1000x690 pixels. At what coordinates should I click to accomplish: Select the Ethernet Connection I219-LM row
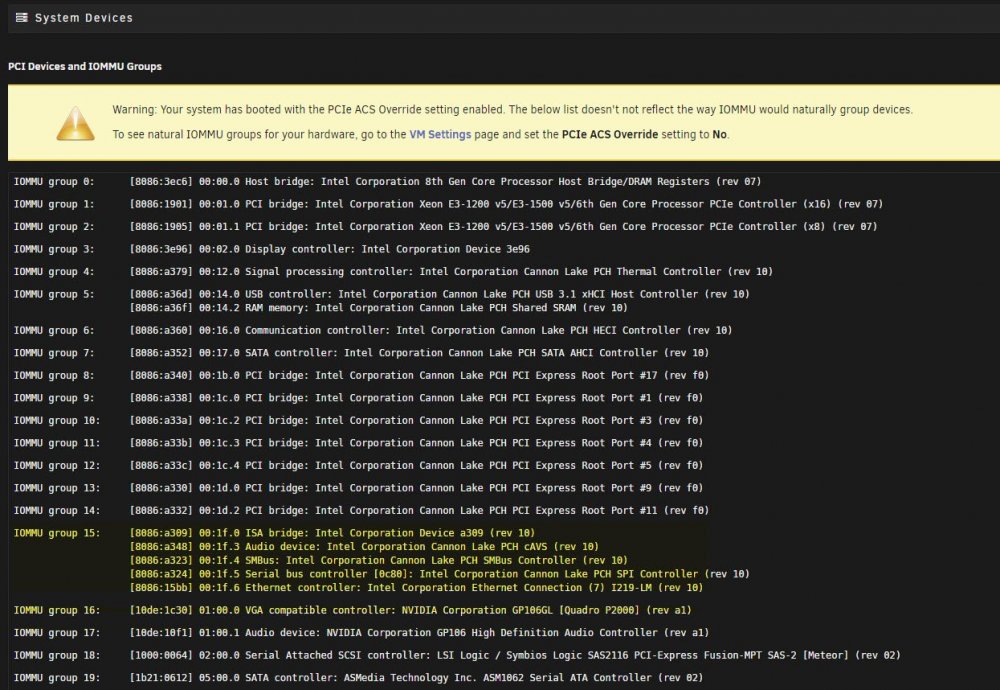[416, 588]
